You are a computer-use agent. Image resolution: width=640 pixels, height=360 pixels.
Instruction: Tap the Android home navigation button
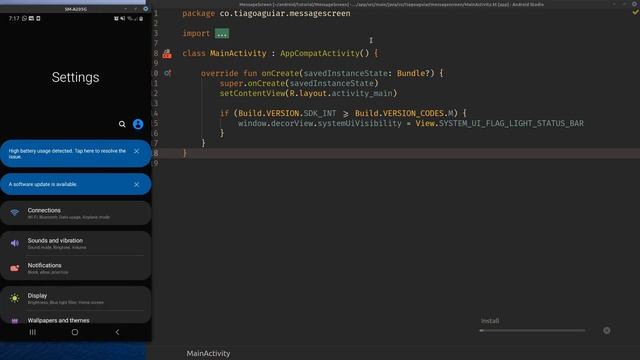(75, 332)
